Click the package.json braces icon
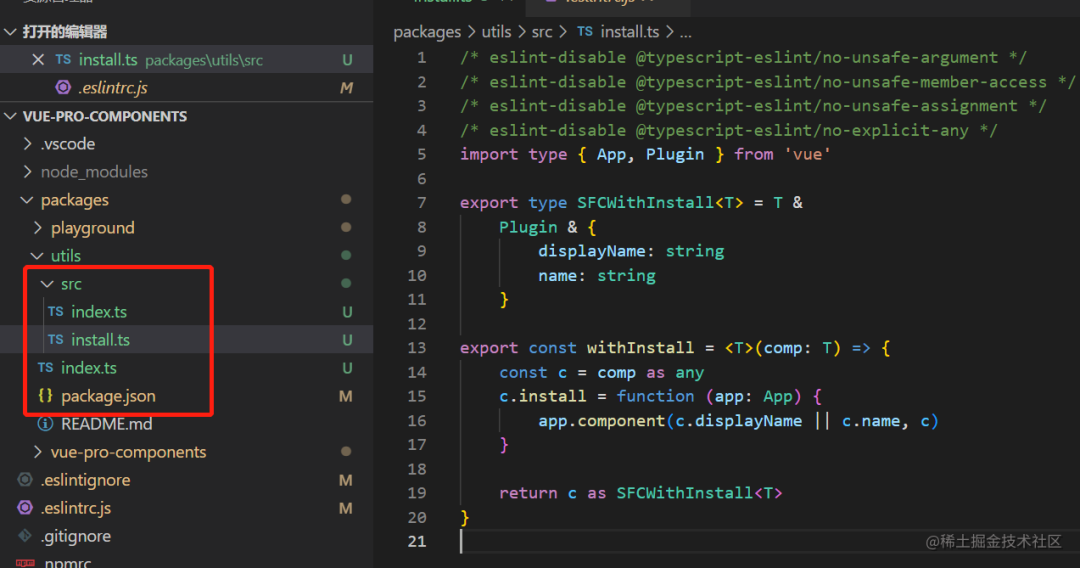Image resolution: width=1080 pixels, height=568 pixels. click(x=45, y=396)
